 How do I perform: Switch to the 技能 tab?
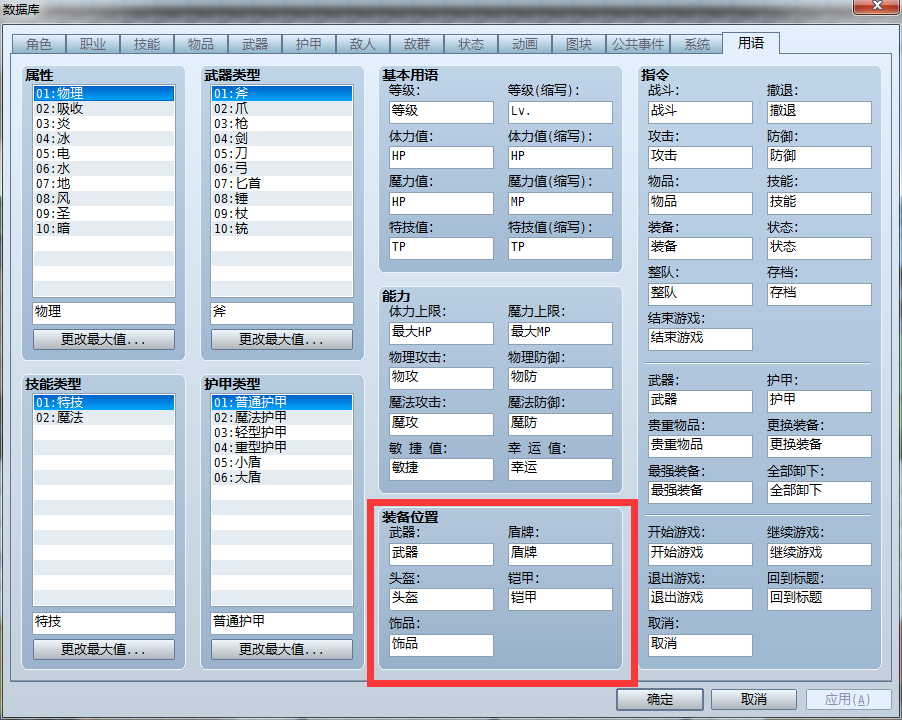[x=147, y=44]
